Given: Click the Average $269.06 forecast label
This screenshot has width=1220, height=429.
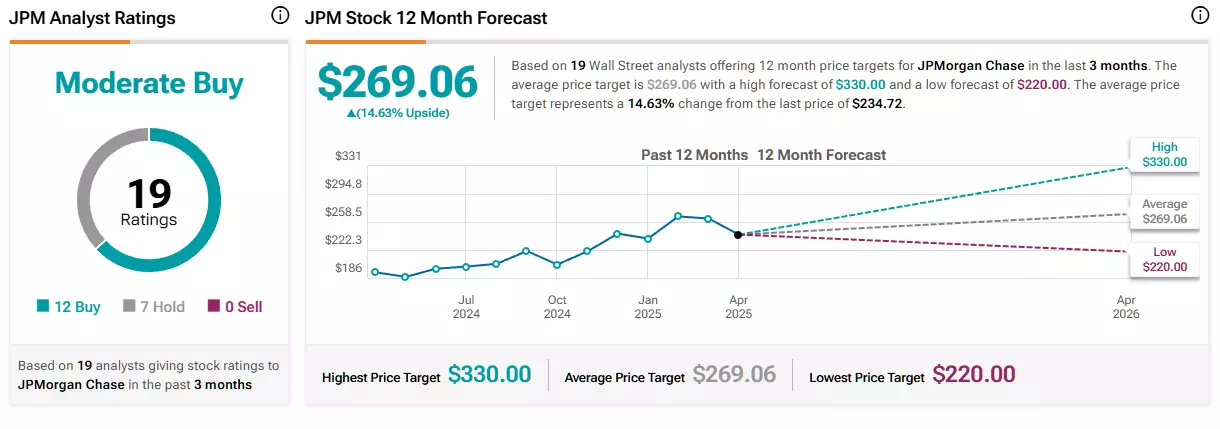Looking at the screenshot, I should click(x=1165, y=211).
